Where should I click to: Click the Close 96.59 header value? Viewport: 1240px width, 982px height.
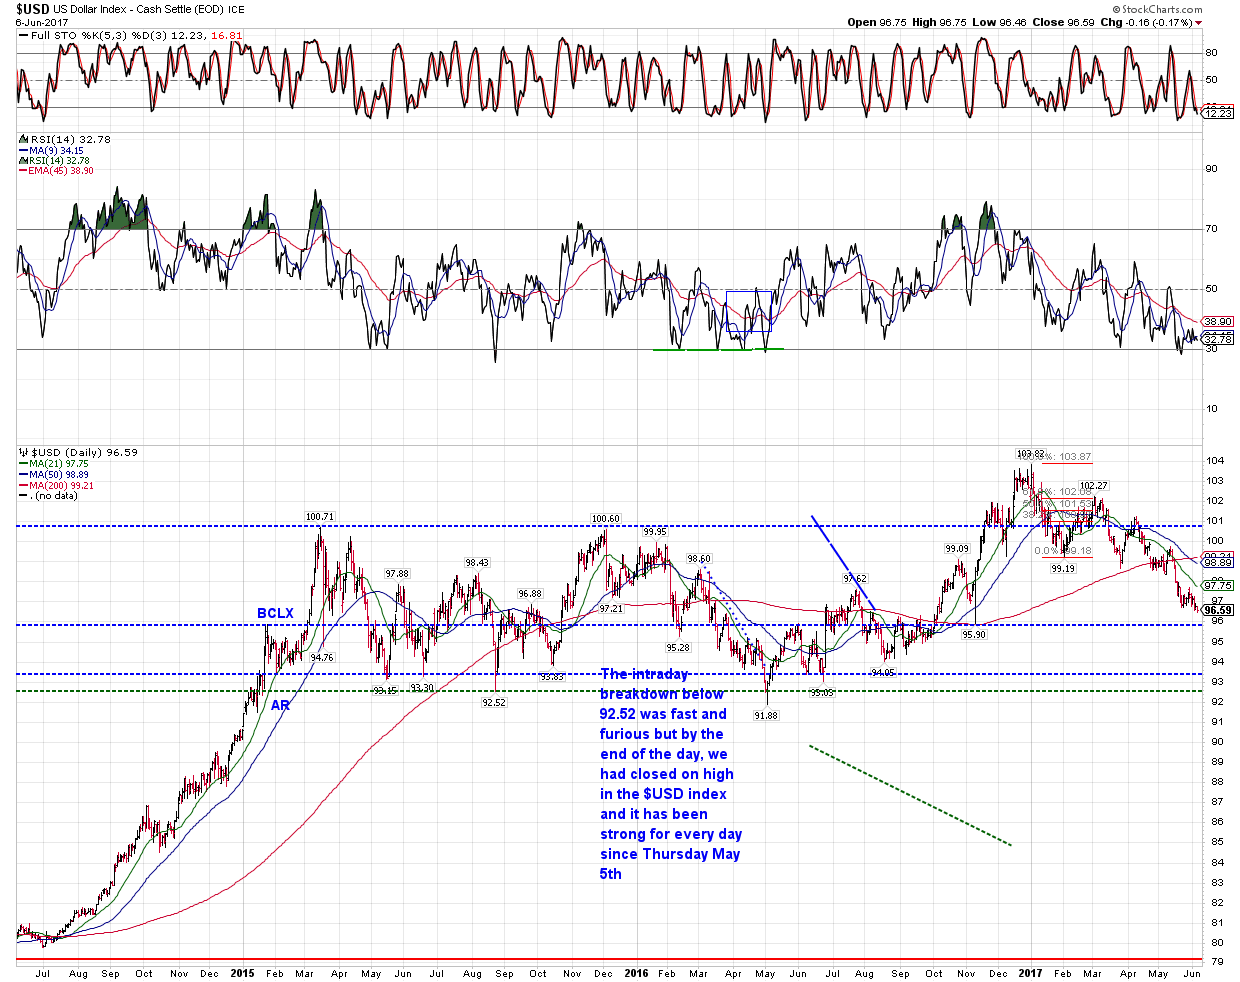coord(1062,22)
